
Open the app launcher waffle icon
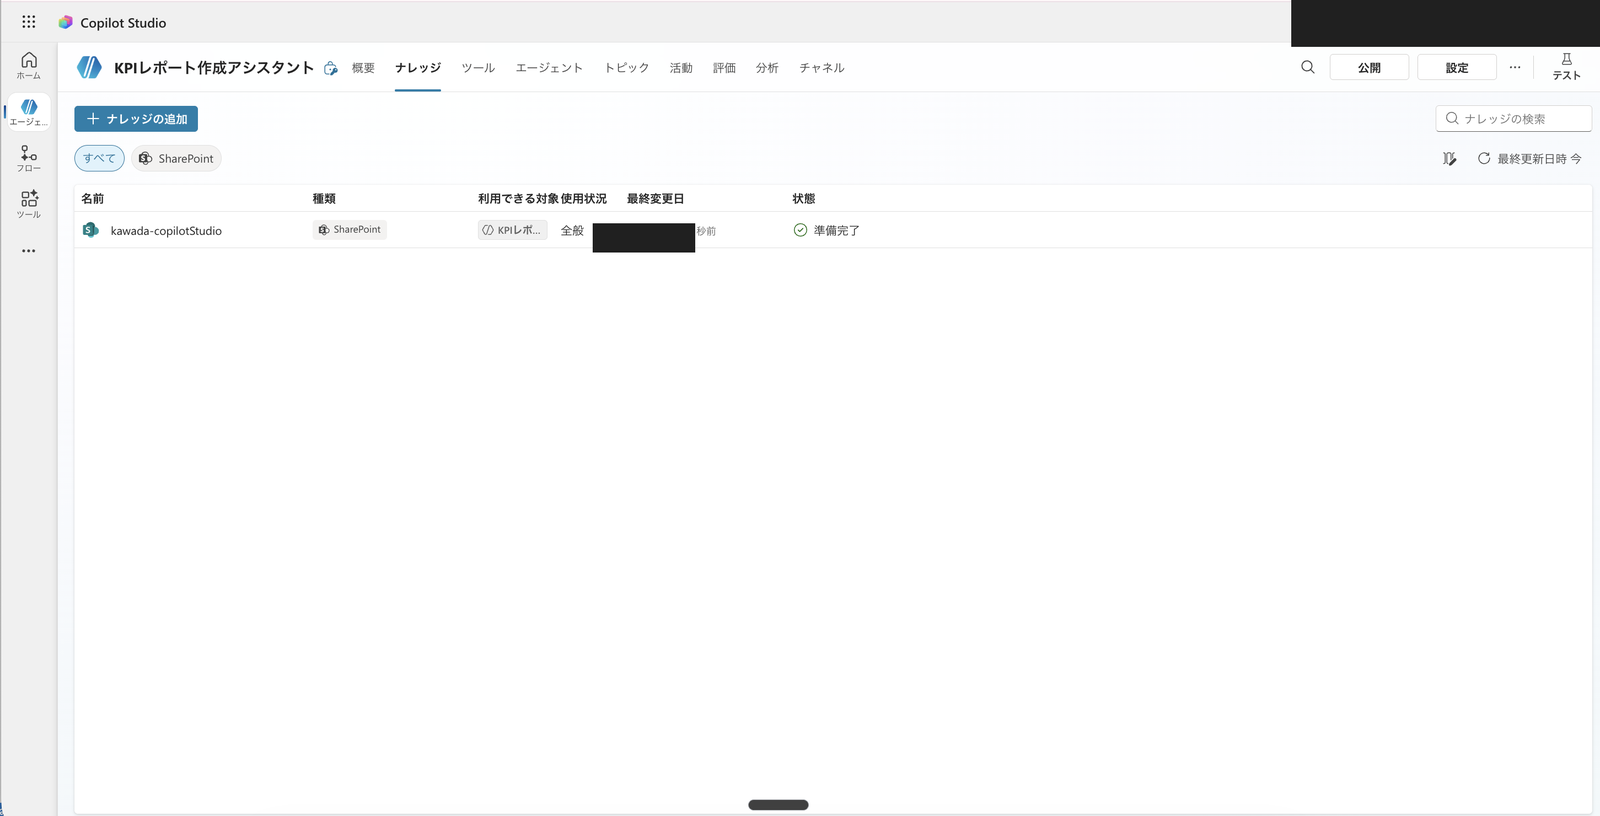pos(29,22)
